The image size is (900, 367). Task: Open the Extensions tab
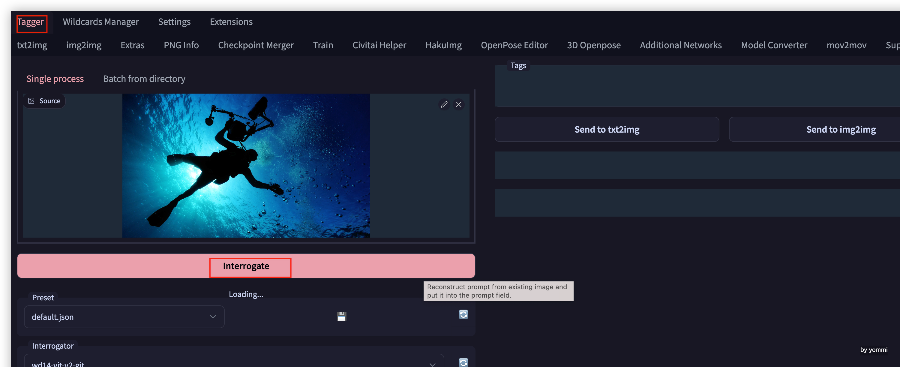(231, 22)
